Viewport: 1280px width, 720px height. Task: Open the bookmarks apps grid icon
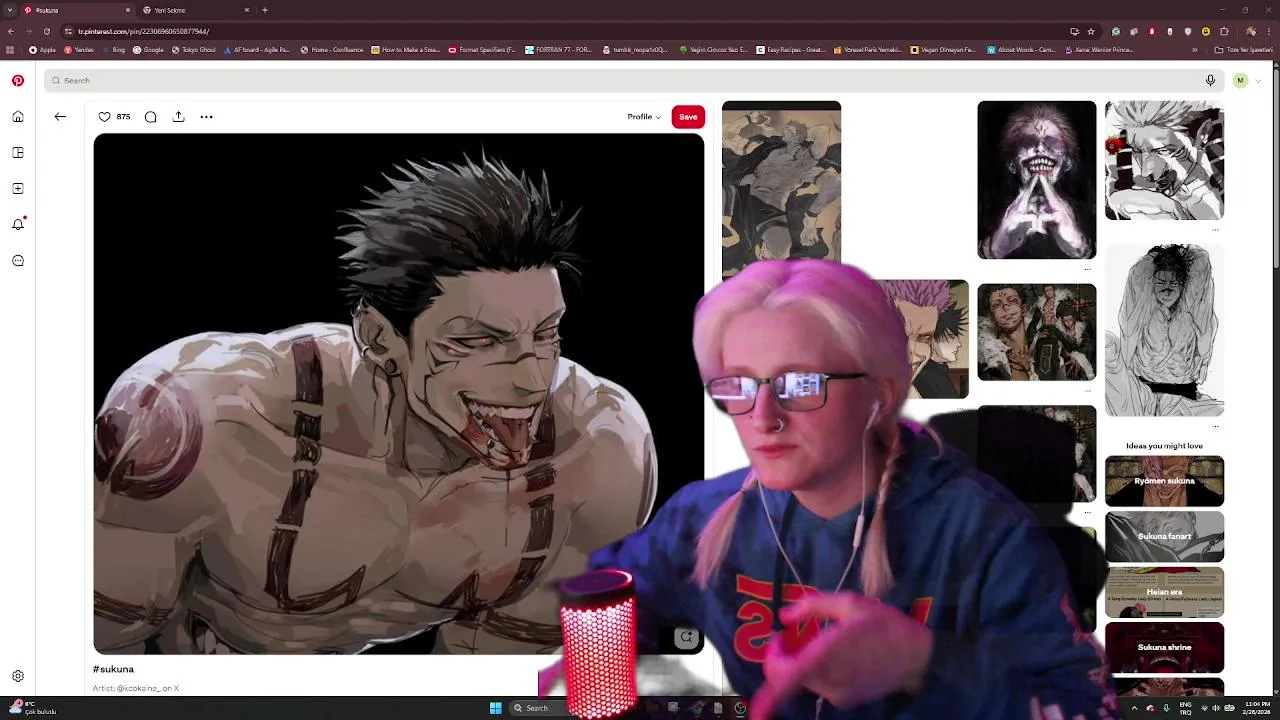(x=11, y=50)
